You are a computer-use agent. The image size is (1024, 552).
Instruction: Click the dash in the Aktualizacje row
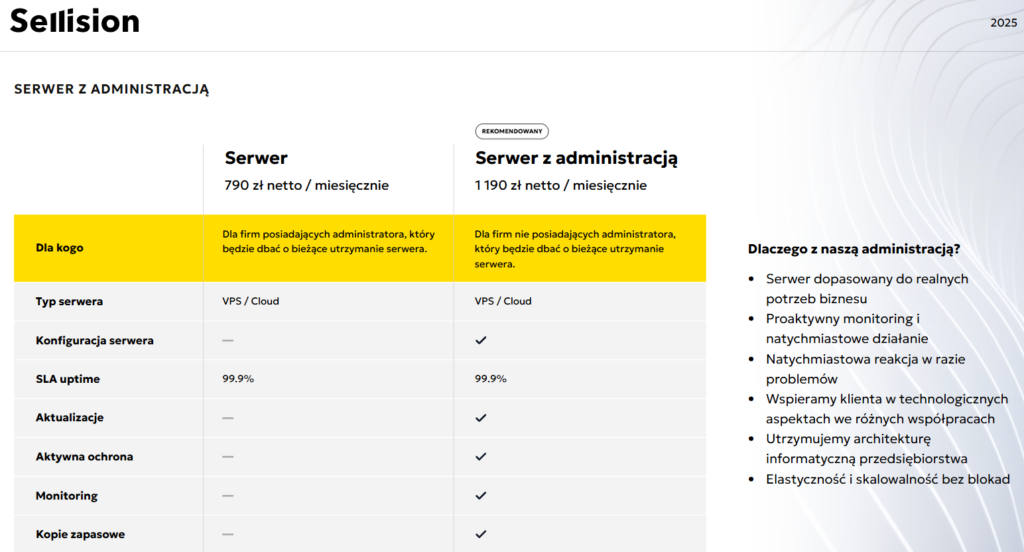228,417
